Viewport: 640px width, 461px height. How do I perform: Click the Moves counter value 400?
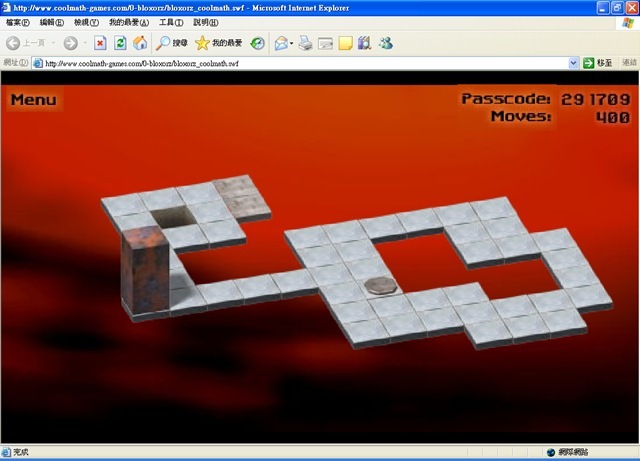click(613, 117)
